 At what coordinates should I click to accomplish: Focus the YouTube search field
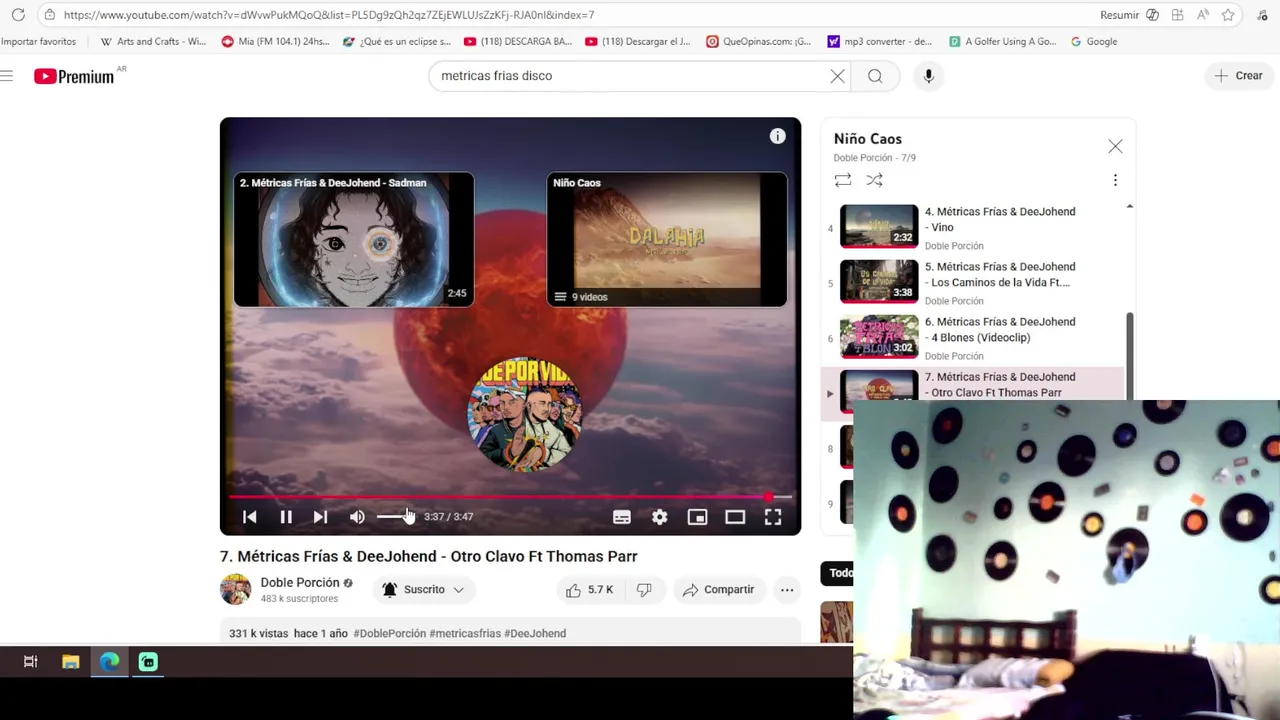630,76
